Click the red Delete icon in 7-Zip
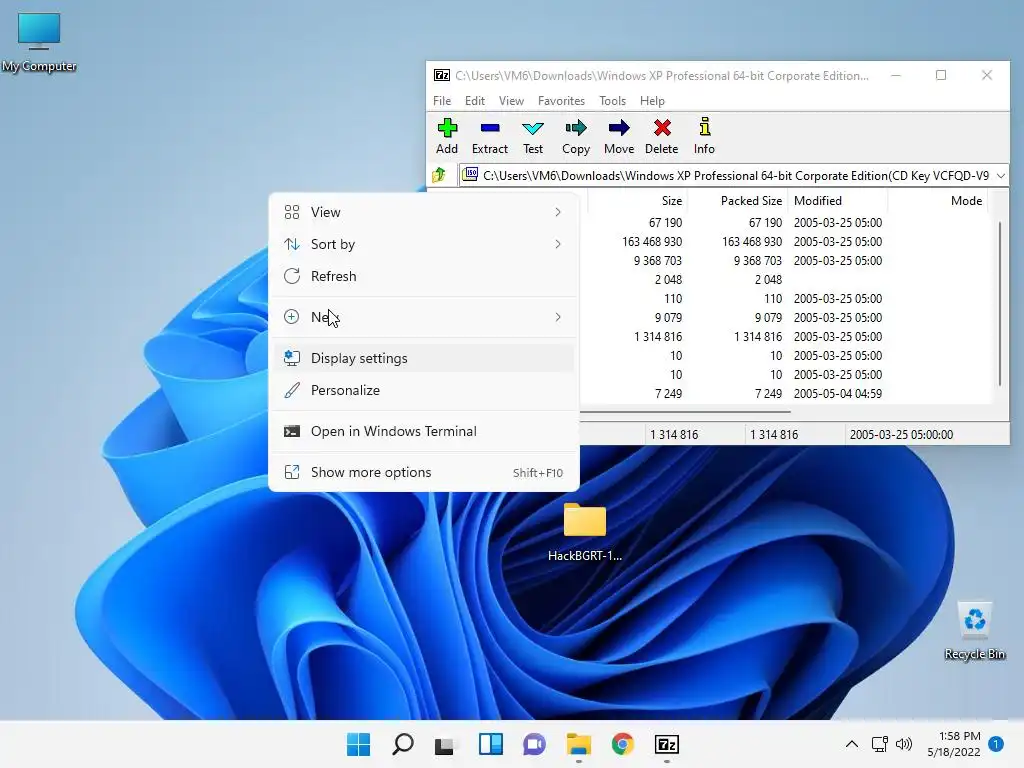The height and width of the screenshot is (768, 1024). point(662,136)
